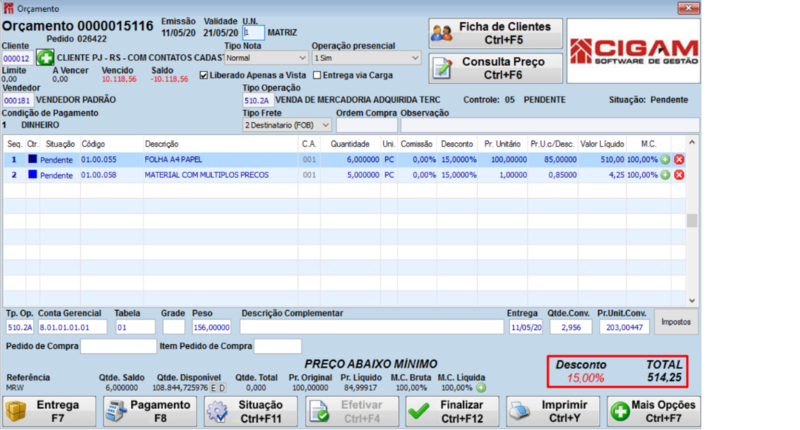The width and height of the screenshot is (800, 430).
Task: Click the Conta Gerencial field
Action: click(x=72, y=327)
